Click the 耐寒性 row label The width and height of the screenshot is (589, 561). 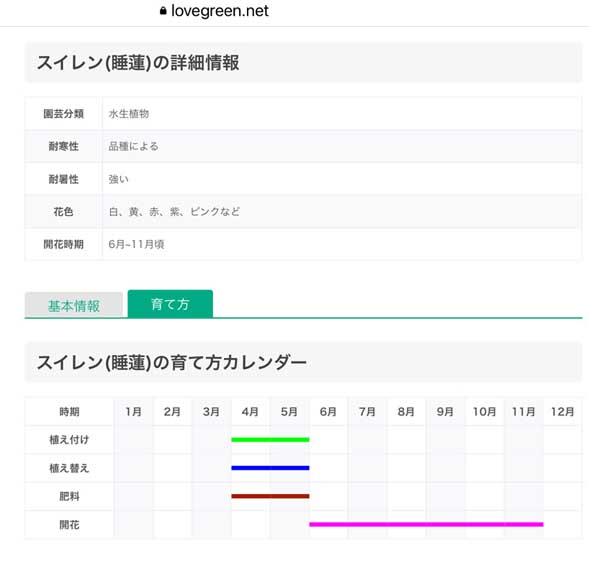click(x=63, y=146)
